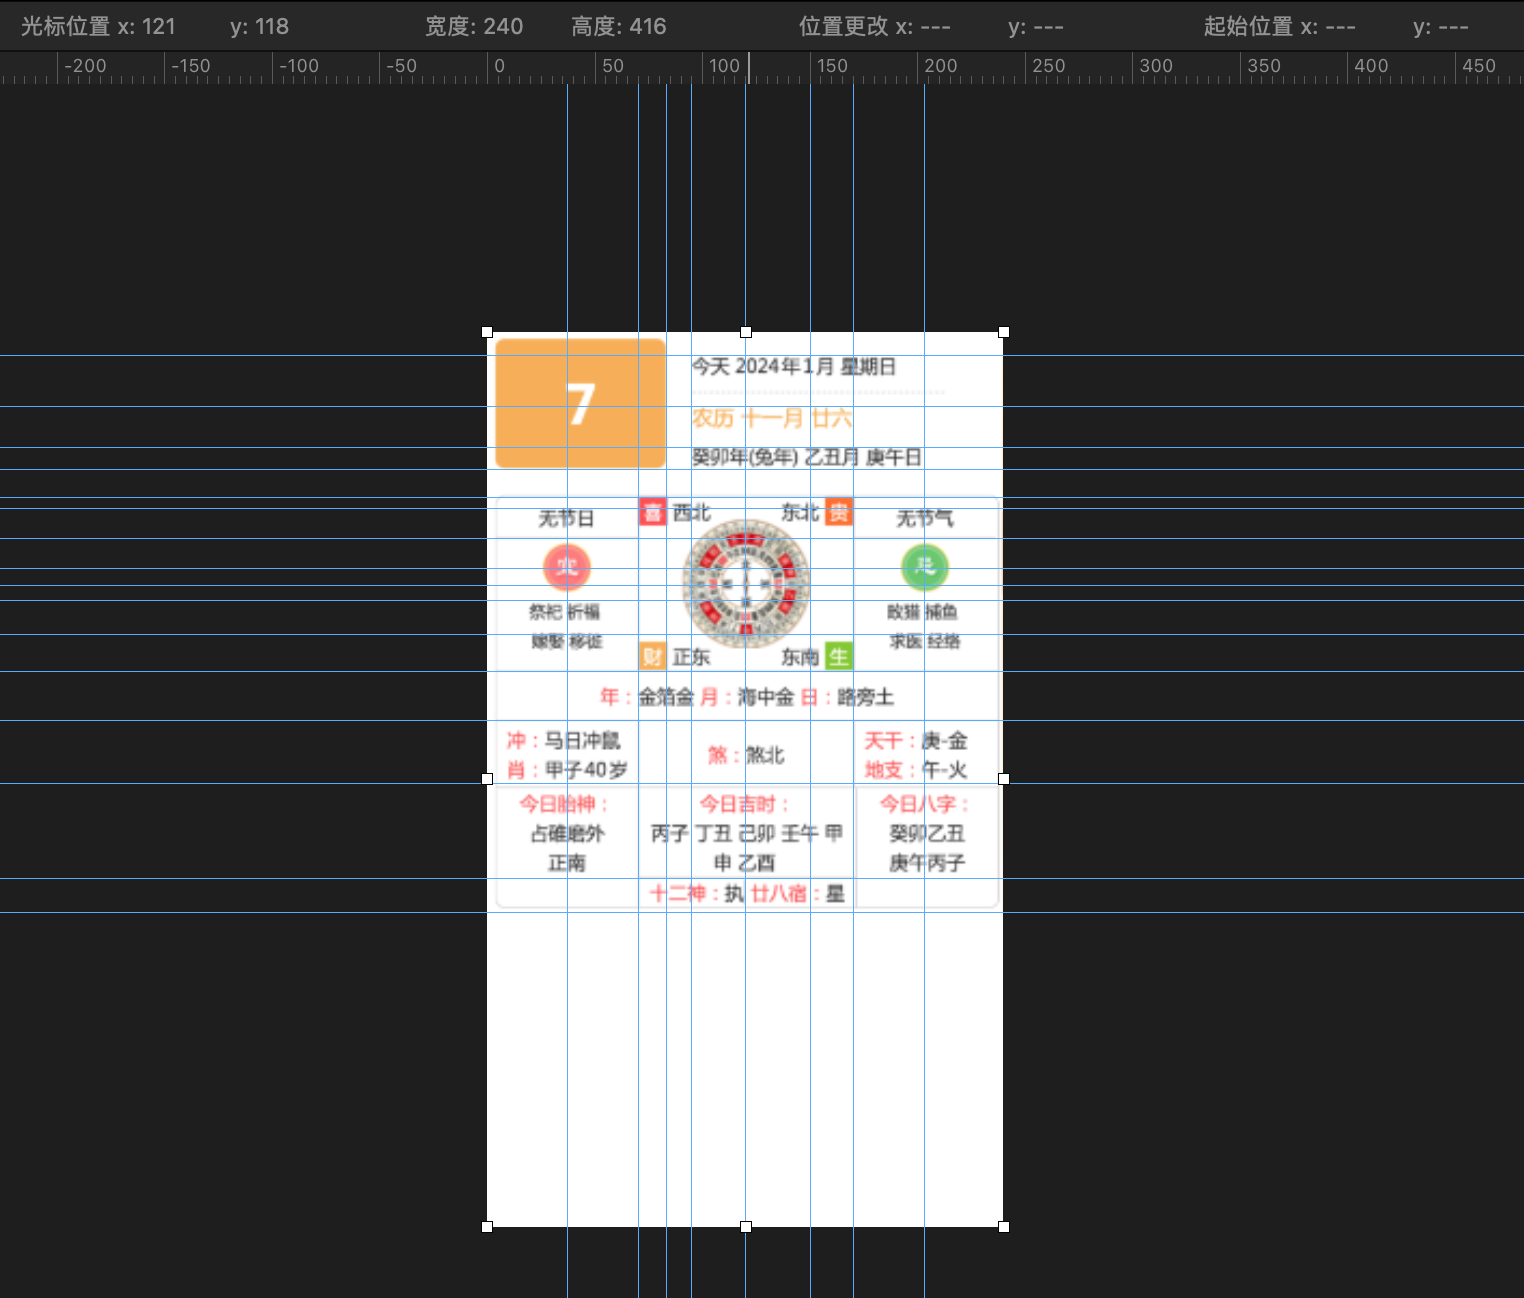The image size is (1524, 1298).
Task: Click the 西北 direction label
Action: [692, 513]
